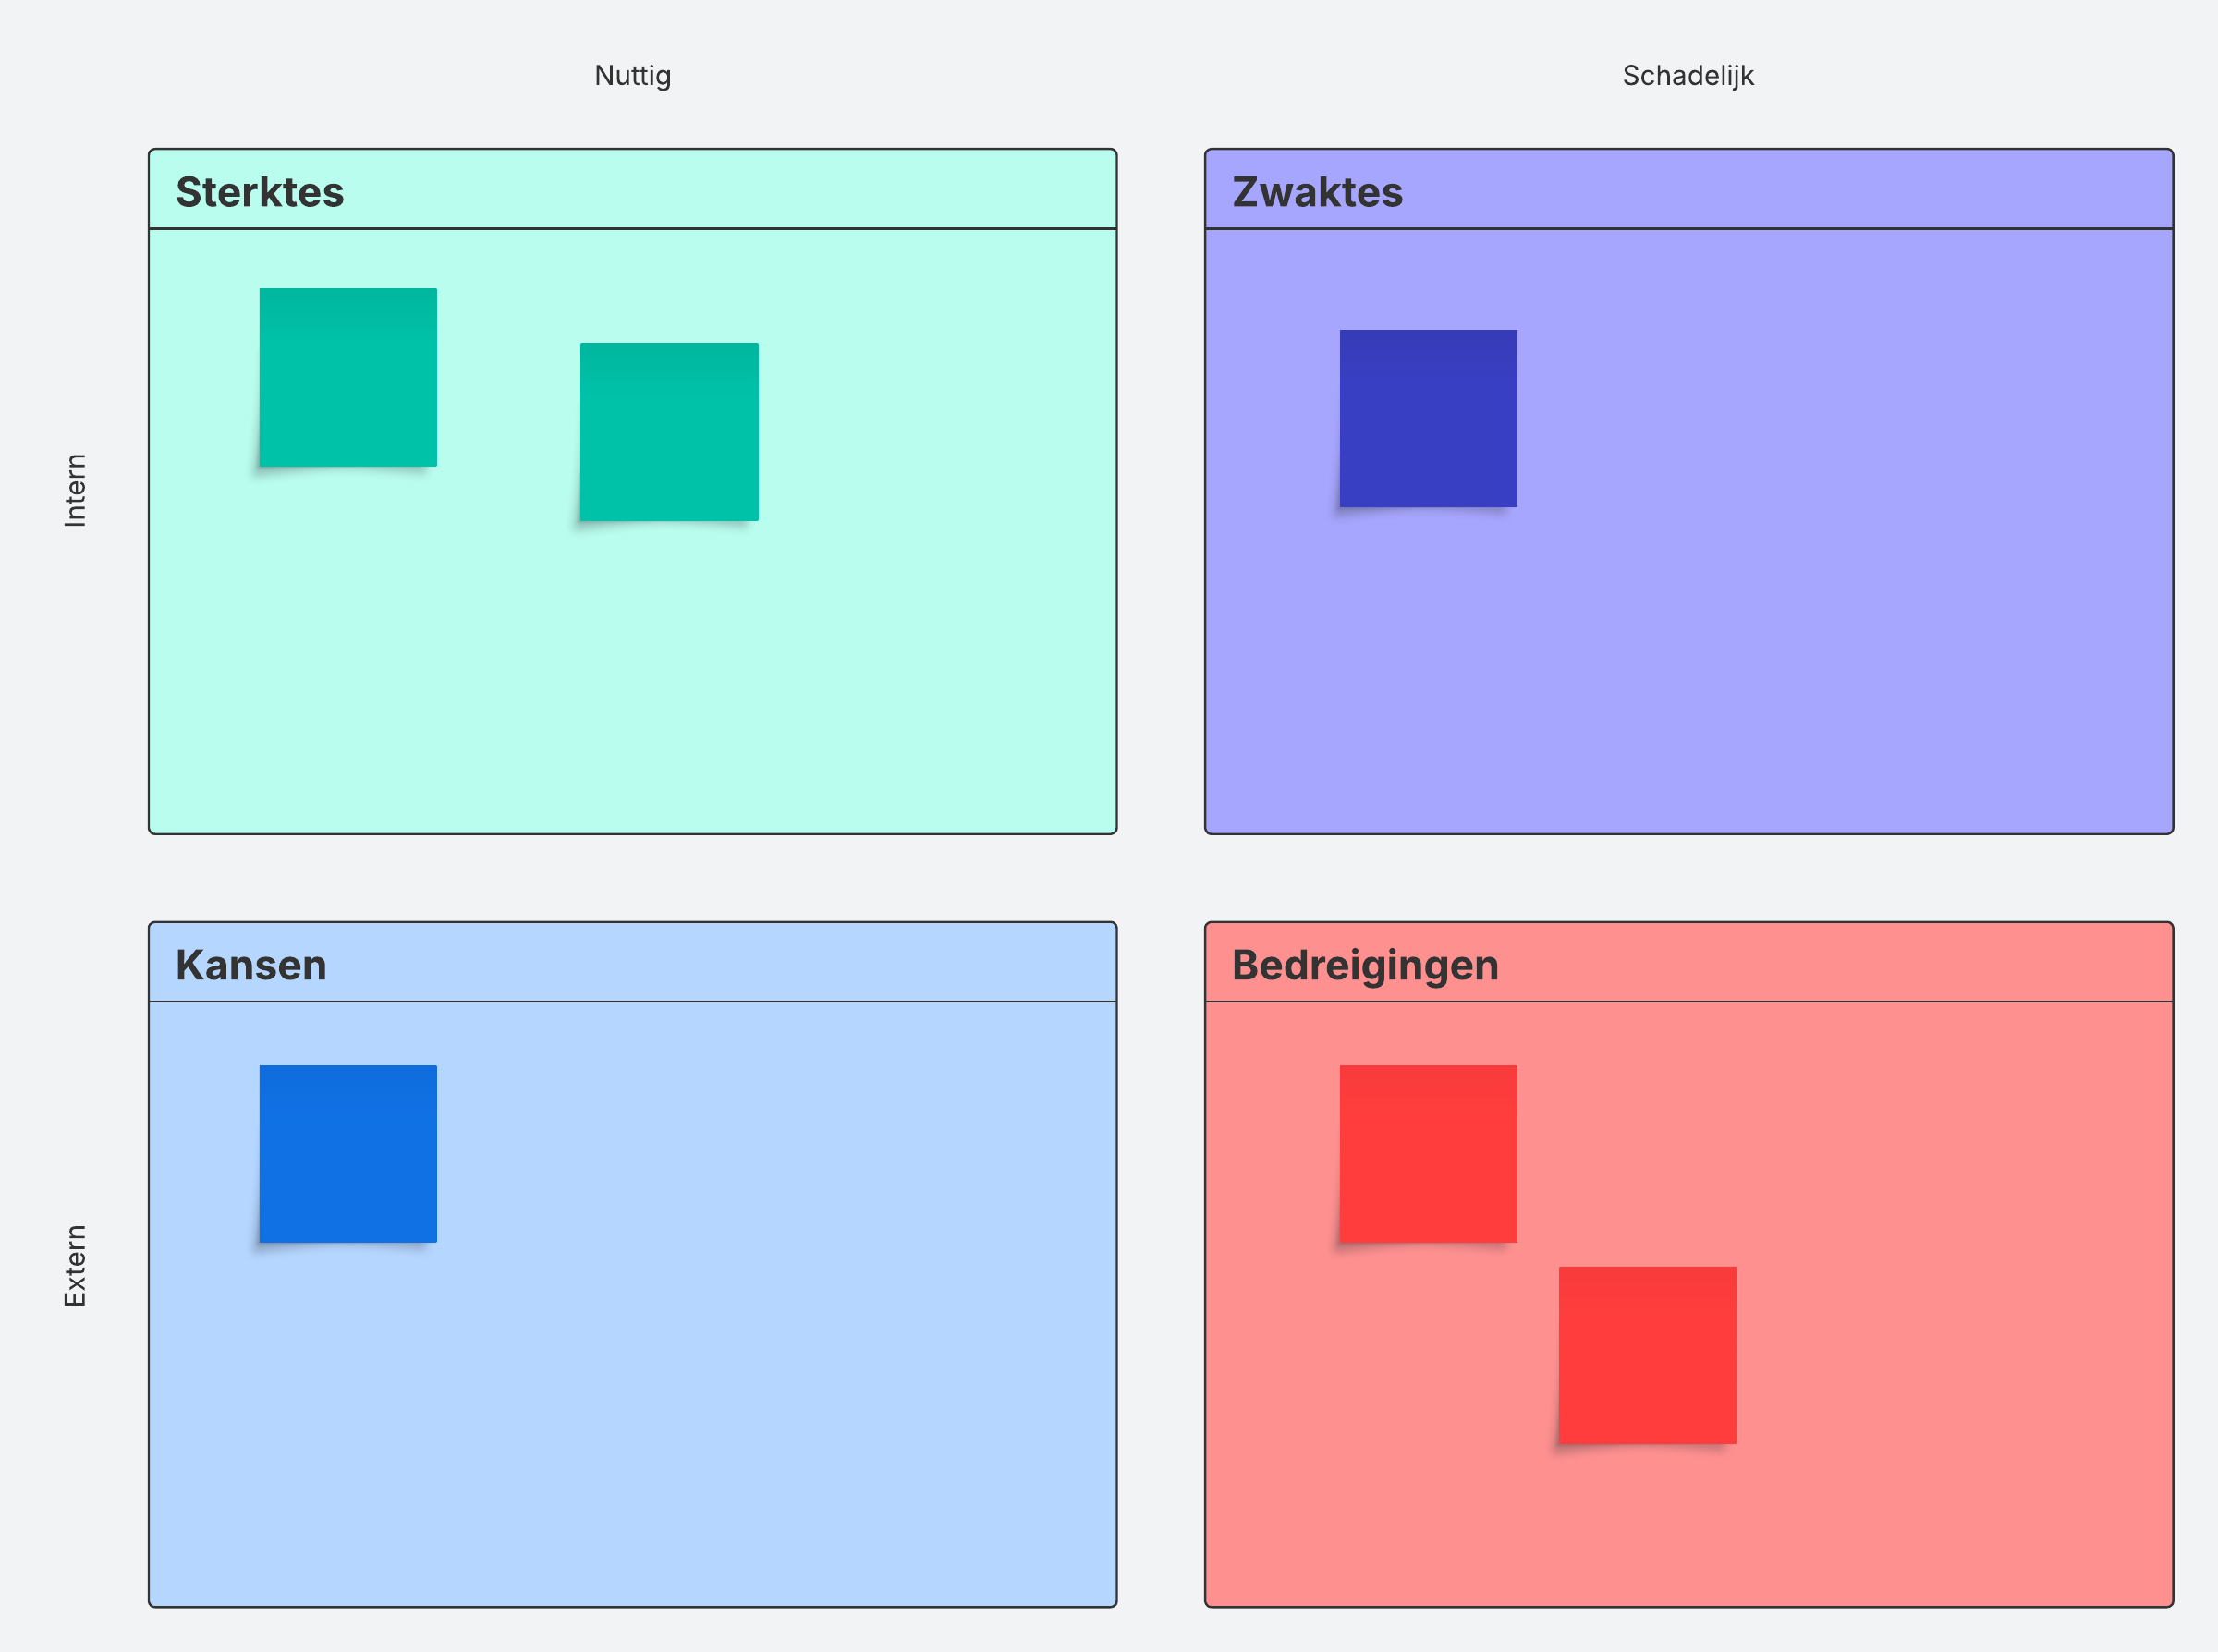Click the lower red sticky note in Bedreigingen
Image resolution: width=2218 pixels, height=1652 pixels.
[x=1647, y=1355]
